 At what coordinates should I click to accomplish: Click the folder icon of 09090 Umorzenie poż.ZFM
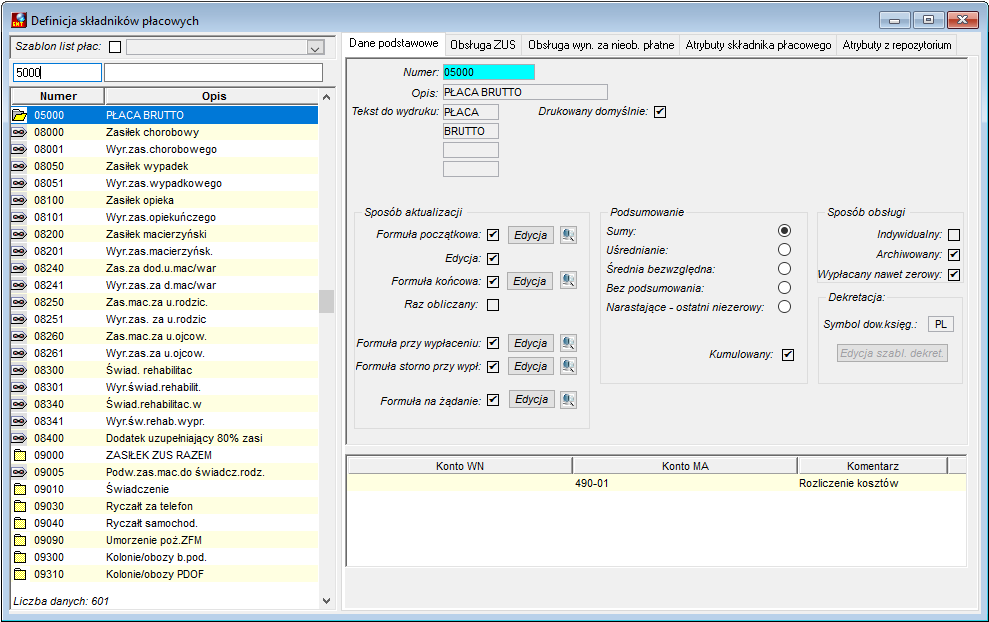click(20, 541)
